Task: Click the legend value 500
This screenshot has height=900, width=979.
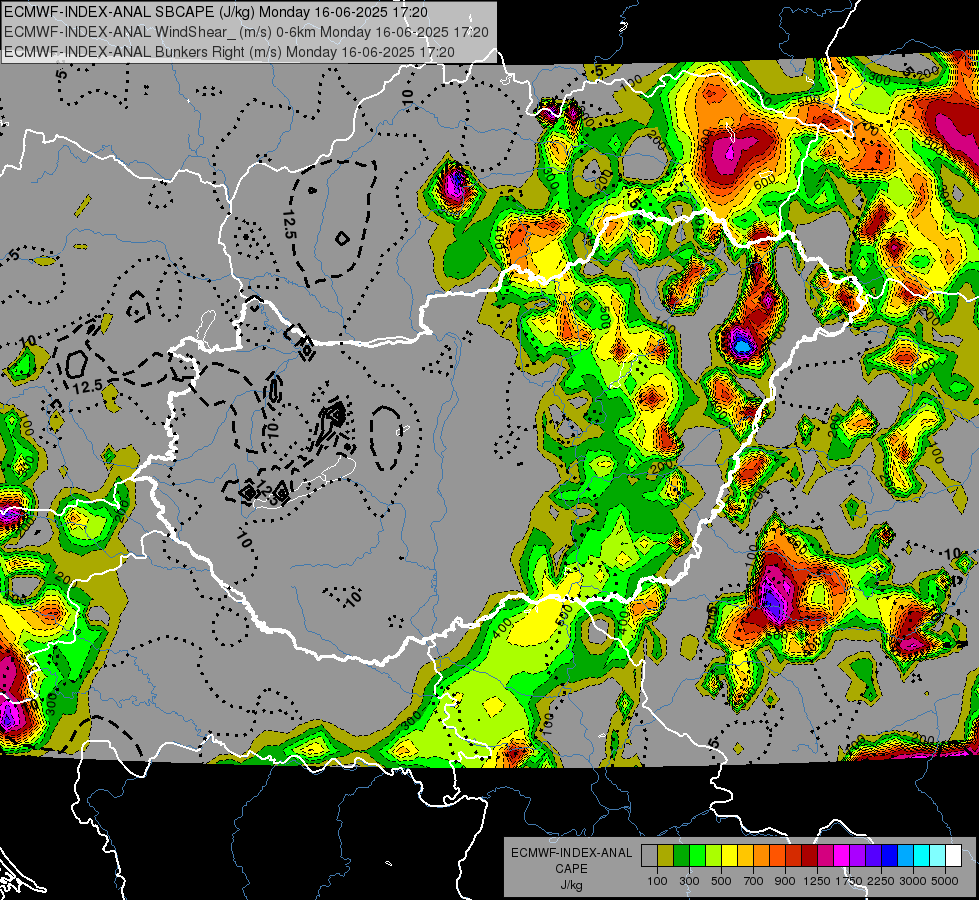Action: [721, 881]
